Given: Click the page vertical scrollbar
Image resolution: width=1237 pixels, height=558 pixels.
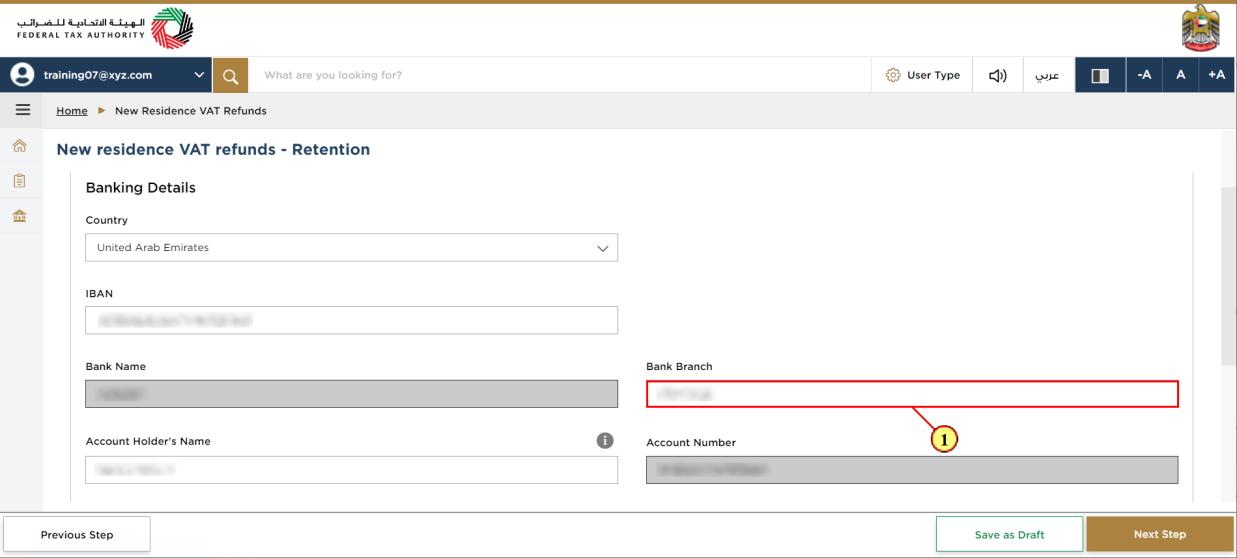Looking at the screenshot, I should coord(1228,275).
